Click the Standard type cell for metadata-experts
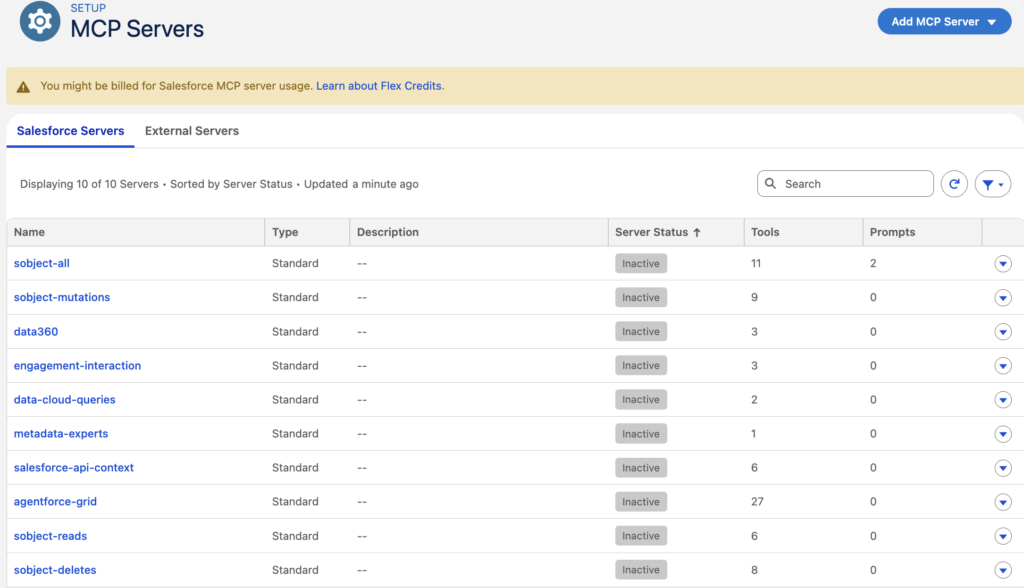 [295, 434]
